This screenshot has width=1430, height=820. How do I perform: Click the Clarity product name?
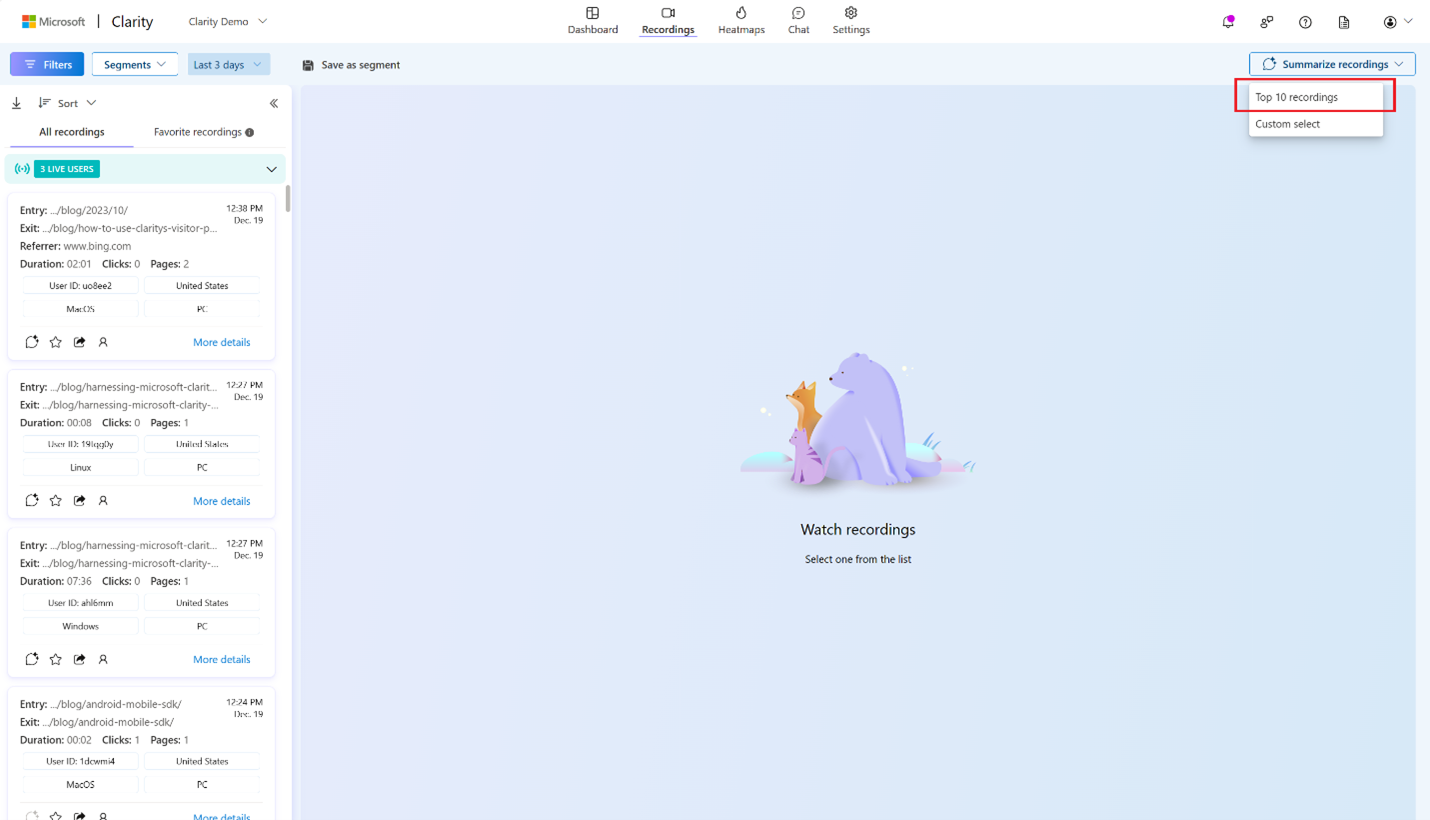132,22
